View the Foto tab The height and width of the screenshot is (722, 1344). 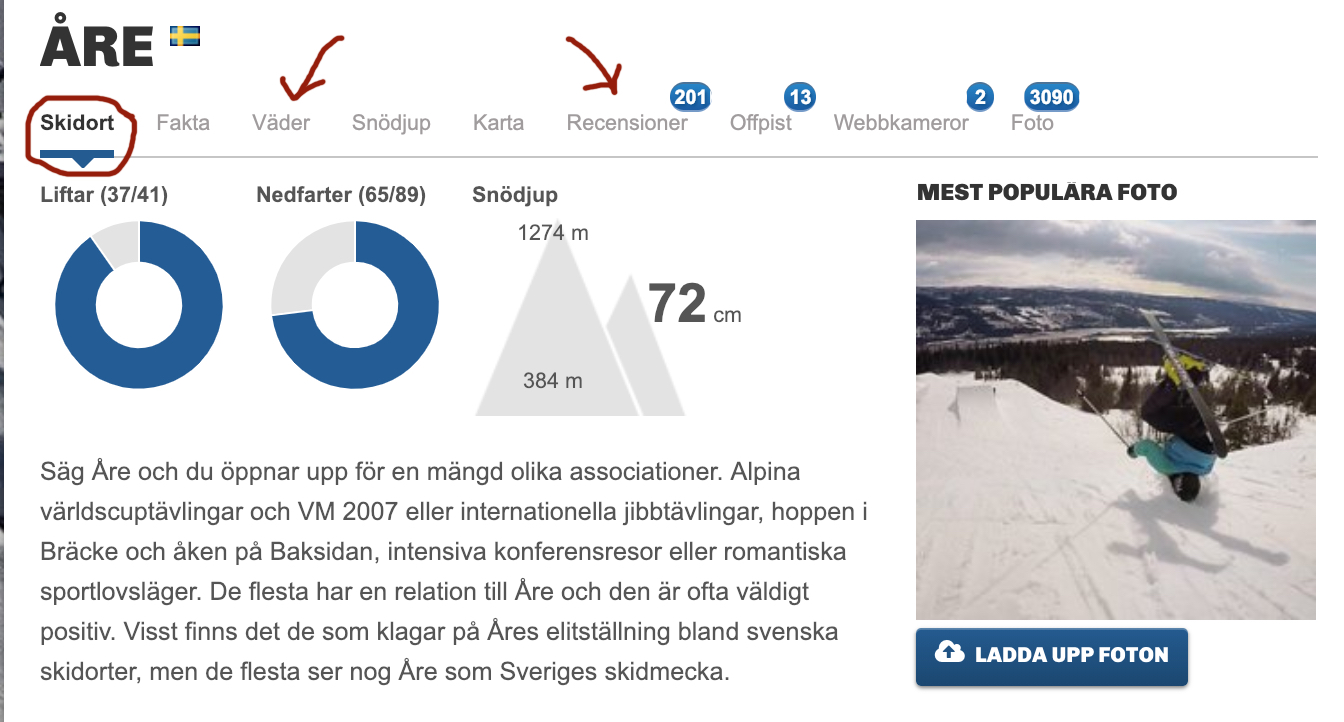(x=1032, y=124)
